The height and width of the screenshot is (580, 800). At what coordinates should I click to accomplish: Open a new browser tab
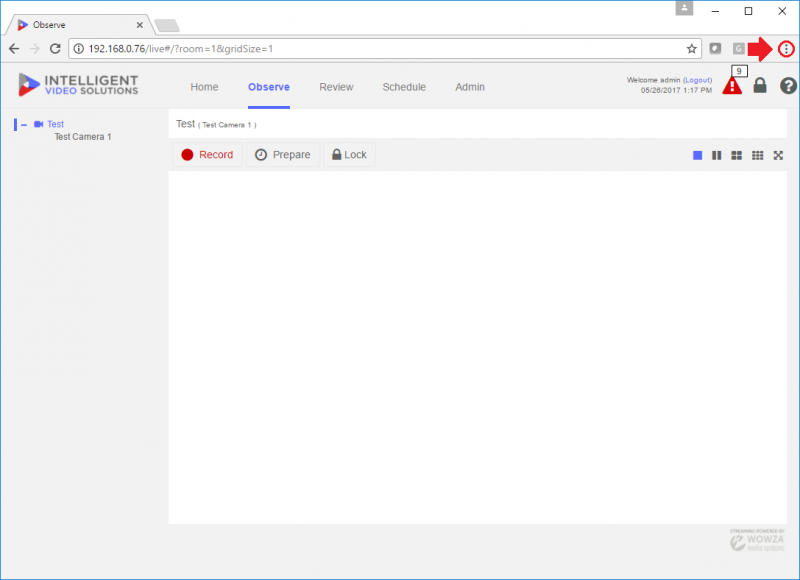[x=167, y=25]
